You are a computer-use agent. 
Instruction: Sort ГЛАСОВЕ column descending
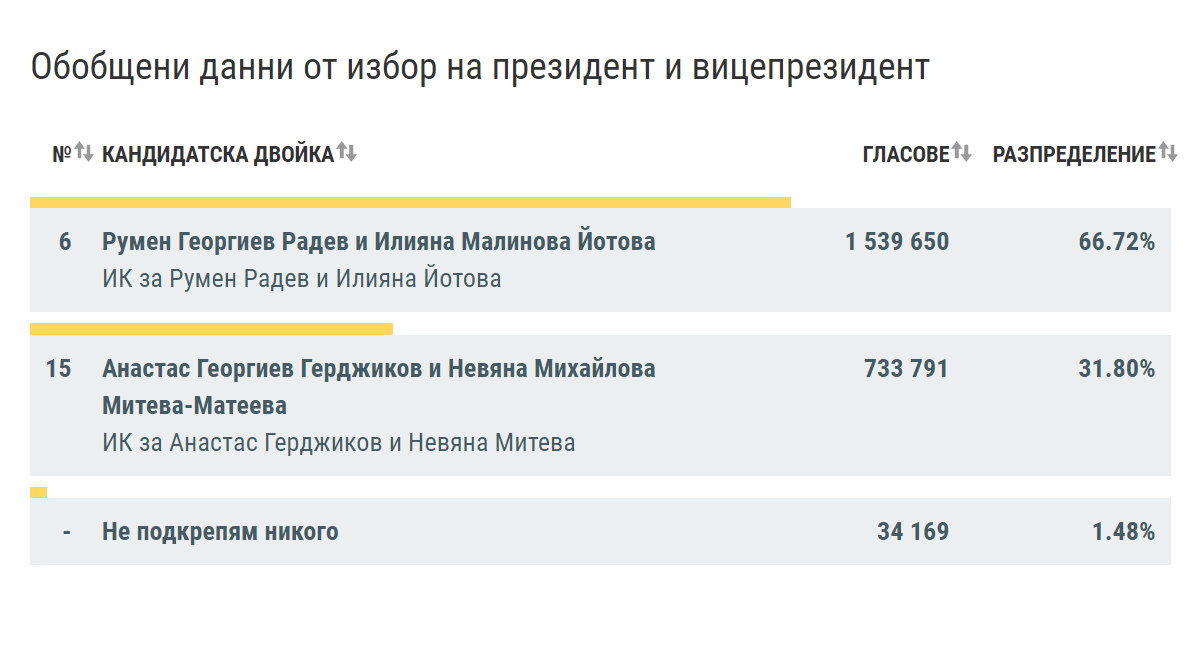point(966,153)
